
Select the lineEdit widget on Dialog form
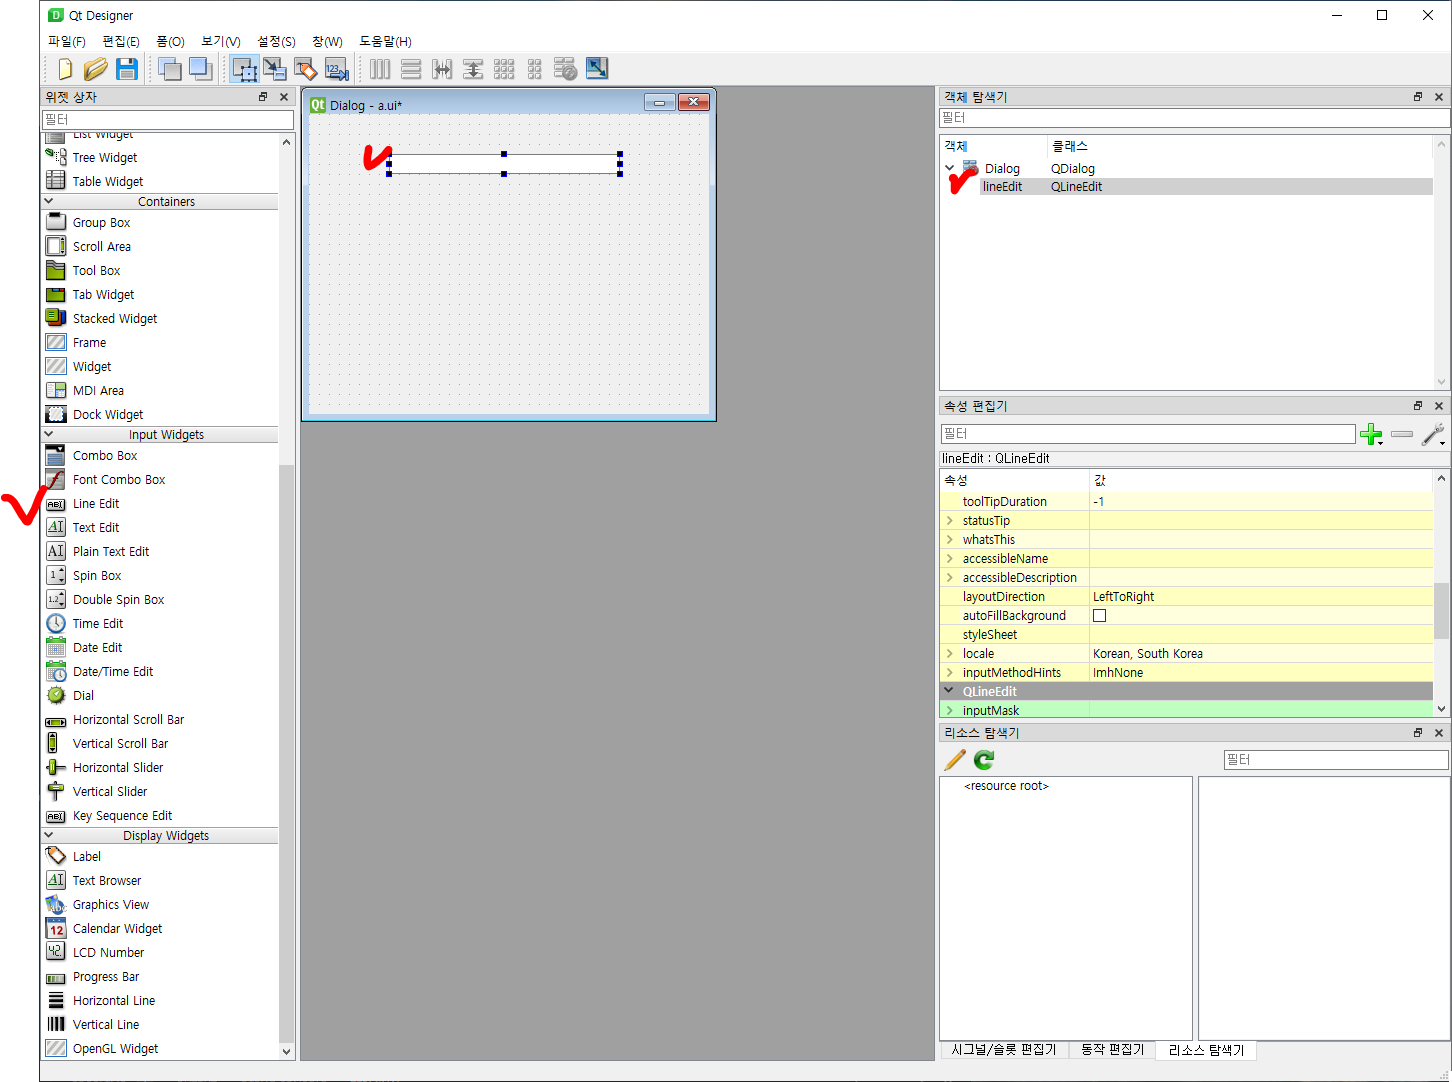pos(504,164)
